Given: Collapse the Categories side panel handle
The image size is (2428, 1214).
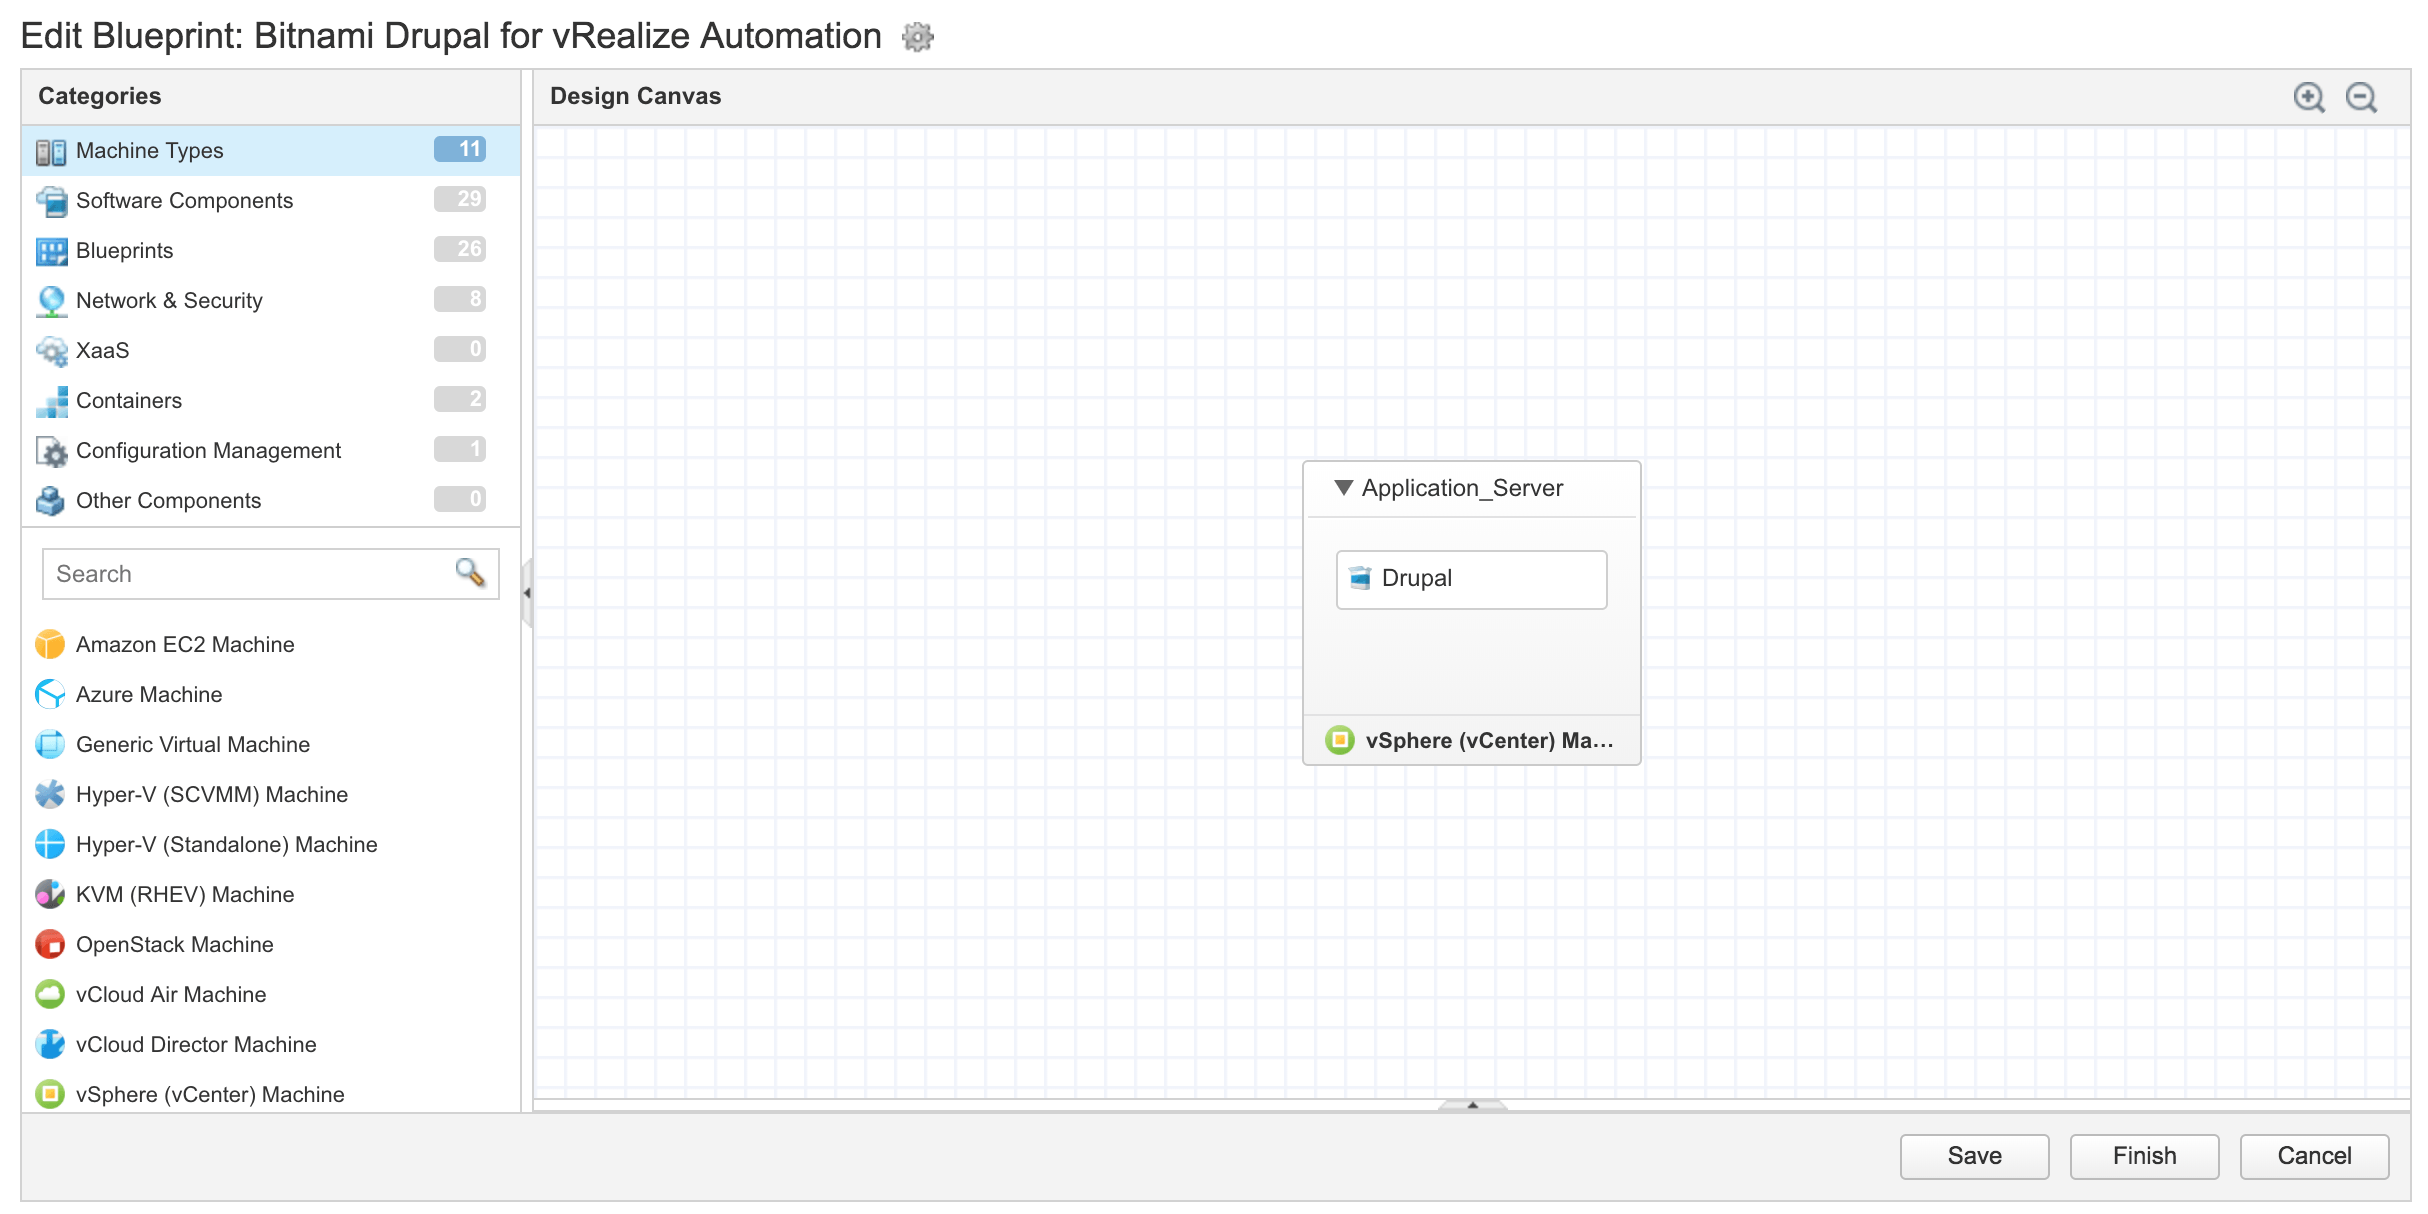Looking at the screenshot, I should (527, 593).
